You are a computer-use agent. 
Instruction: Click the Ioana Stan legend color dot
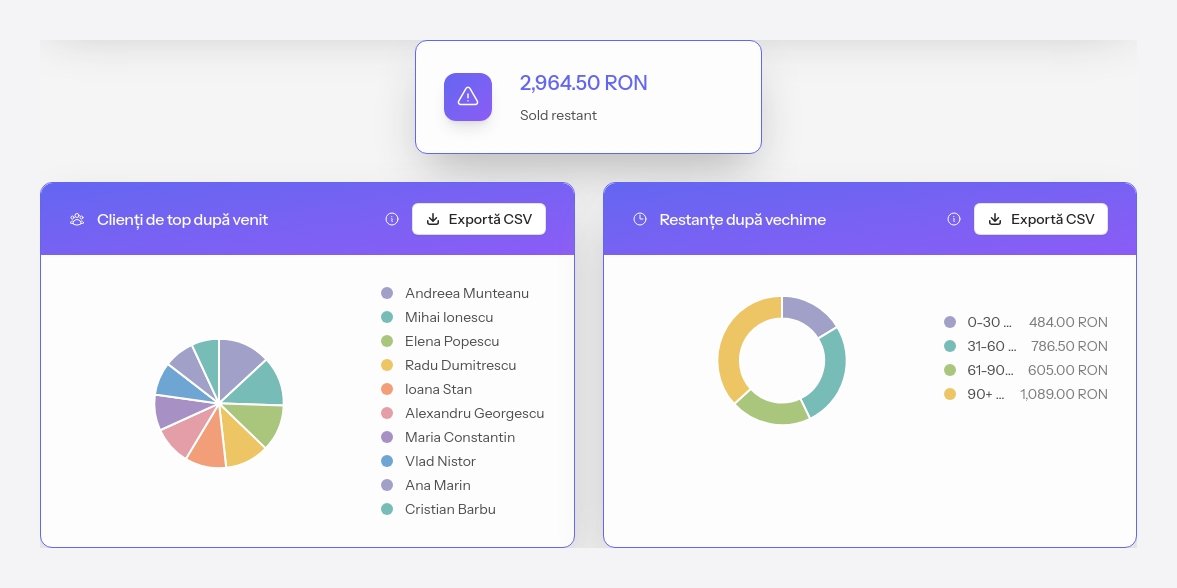(387, 389)
